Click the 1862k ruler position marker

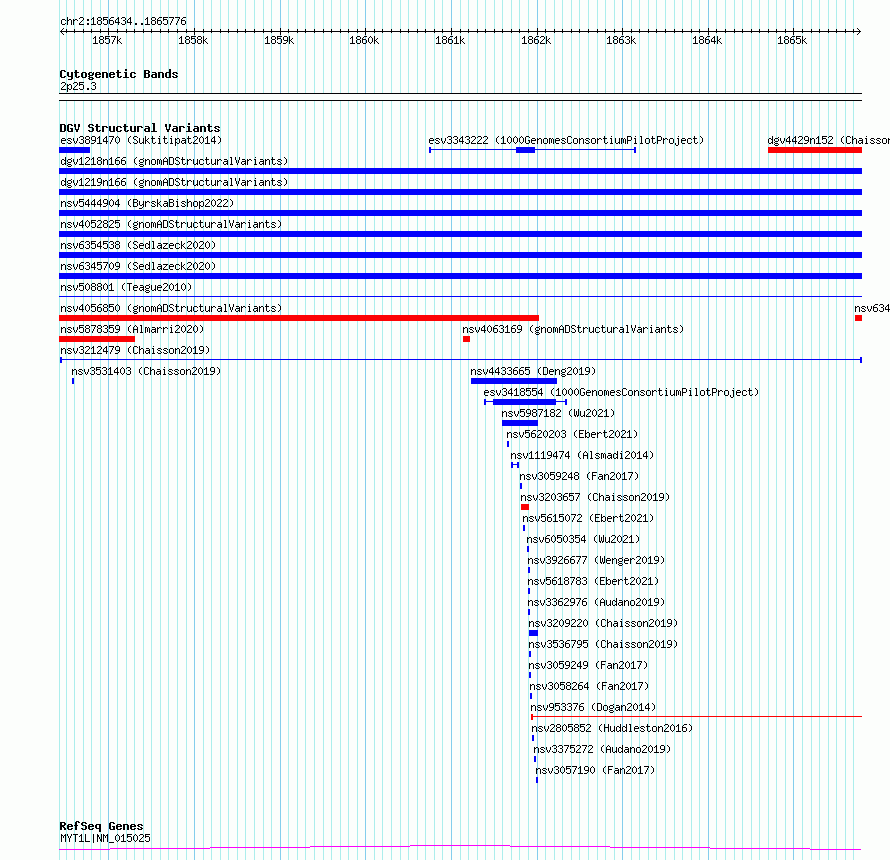click(536, 40)
